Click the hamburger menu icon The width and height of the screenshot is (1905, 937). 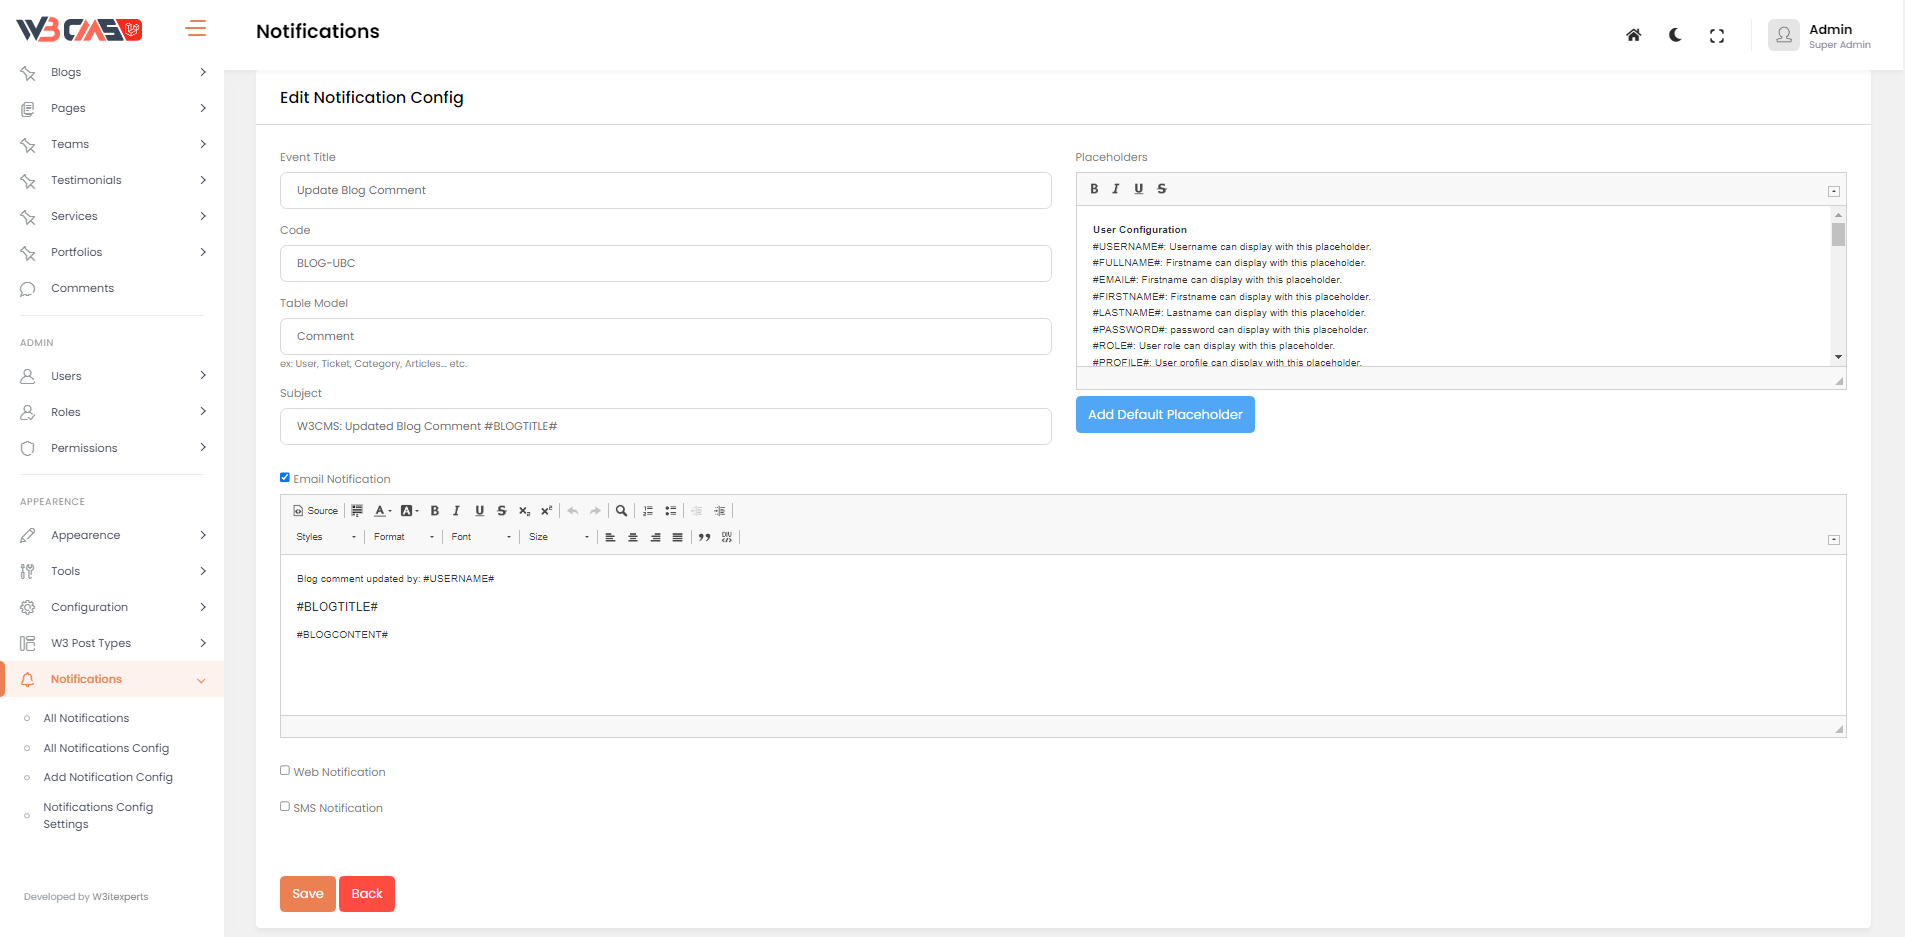tap(196, 29)
